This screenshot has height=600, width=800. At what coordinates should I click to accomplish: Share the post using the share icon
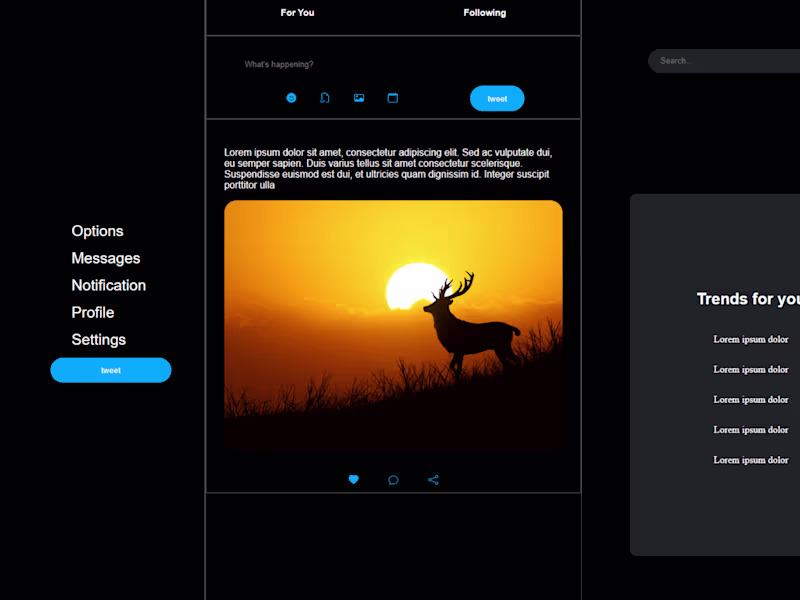pyautogui.click(x=433, y=480)
